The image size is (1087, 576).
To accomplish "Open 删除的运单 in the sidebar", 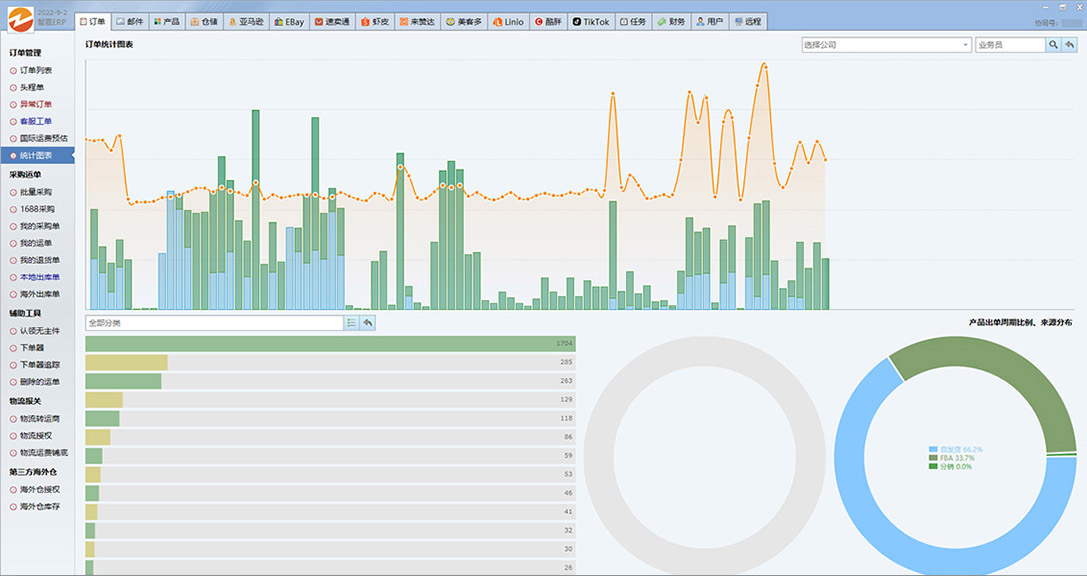I will [x=40, y=382].
